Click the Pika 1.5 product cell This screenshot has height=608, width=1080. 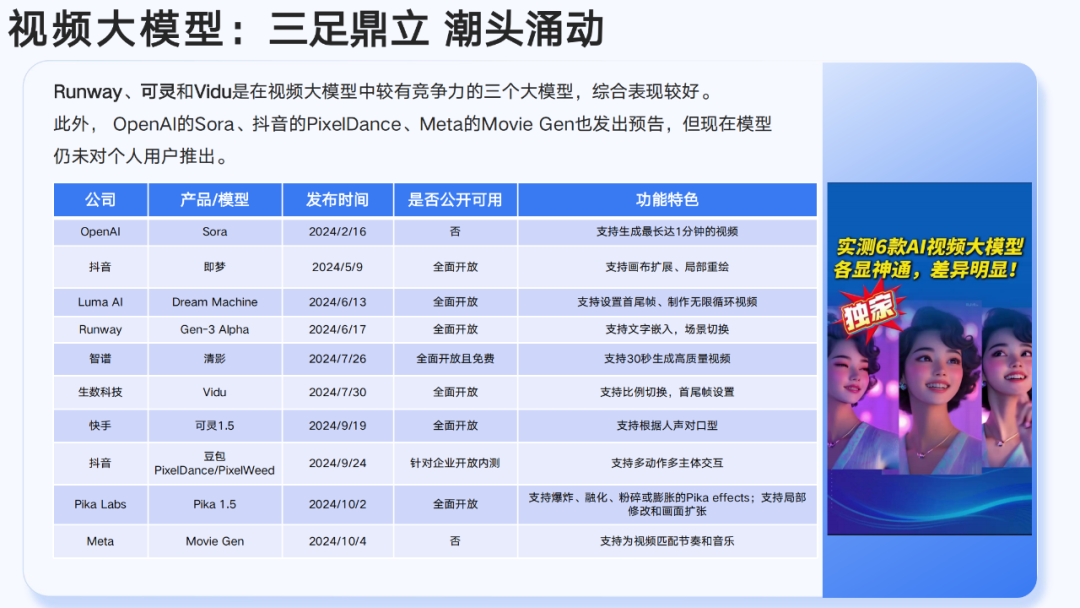215,505
